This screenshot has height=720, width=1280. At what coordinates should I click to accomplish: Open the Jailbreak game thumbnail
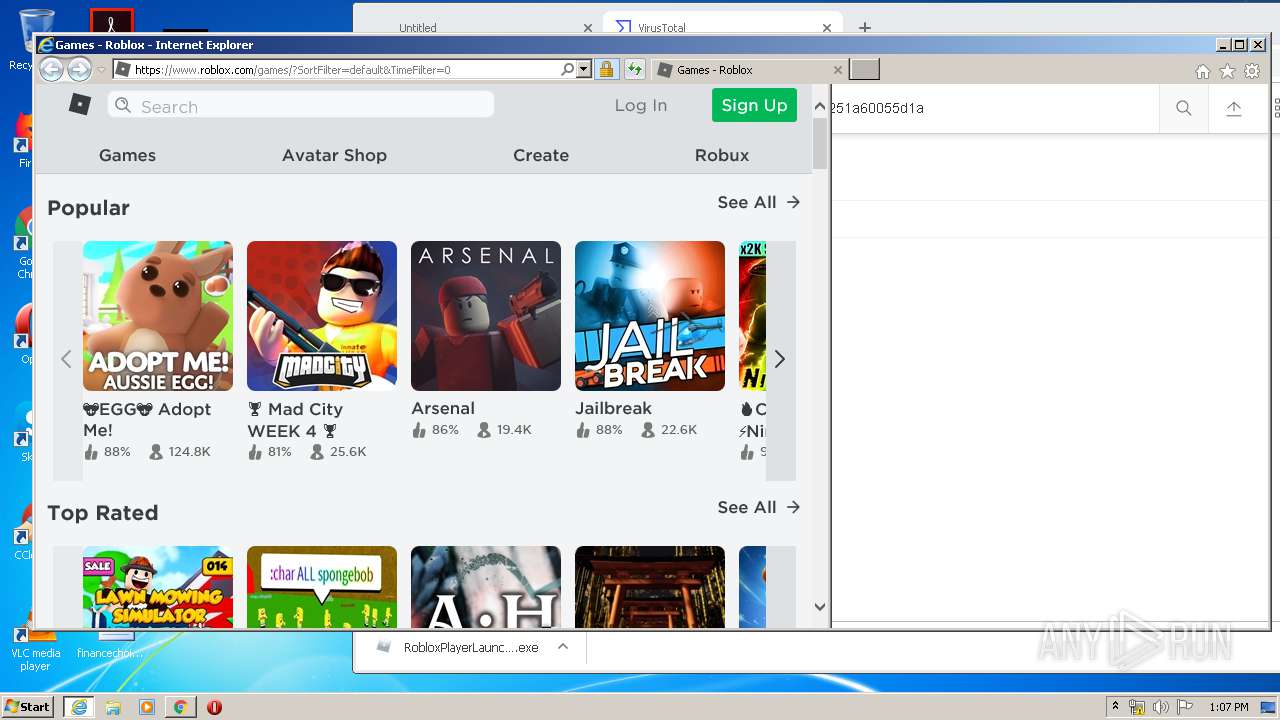tap(650, 316)
